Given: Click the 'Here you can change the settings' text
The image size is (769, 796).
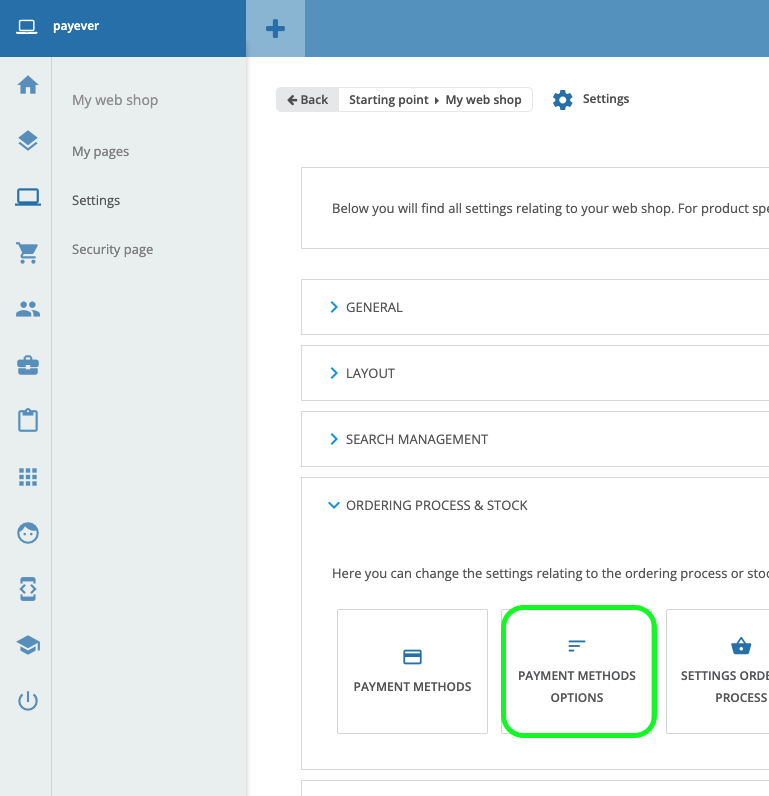Looking at the screenshot, I should [550, 574].
